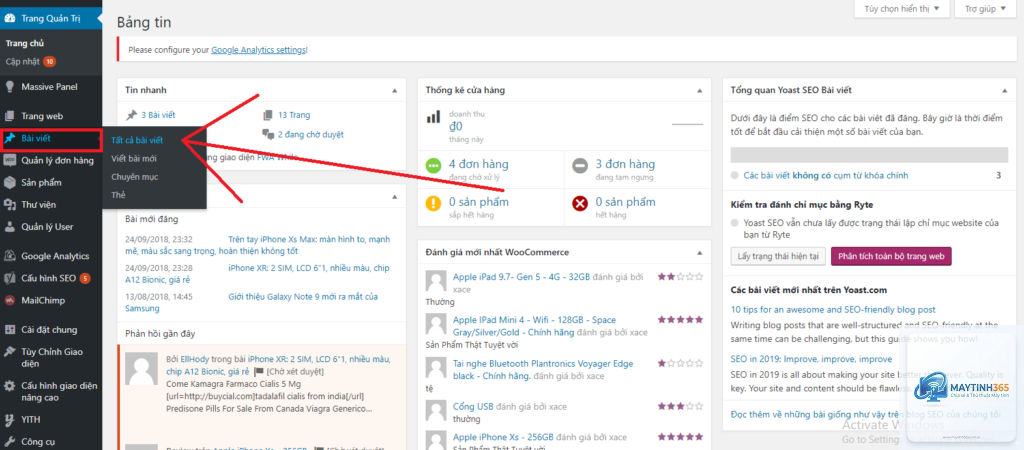
Task: Click the red out of stock icon
Action: [x=580, y=204]
